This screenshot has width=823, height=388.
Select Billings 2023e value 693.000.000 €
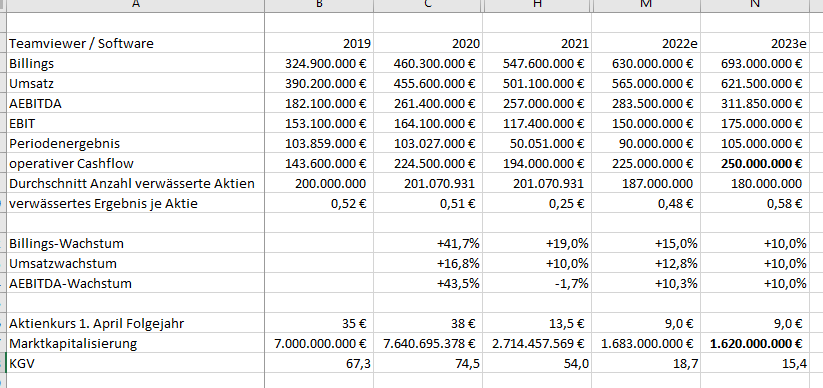[762, 64]
